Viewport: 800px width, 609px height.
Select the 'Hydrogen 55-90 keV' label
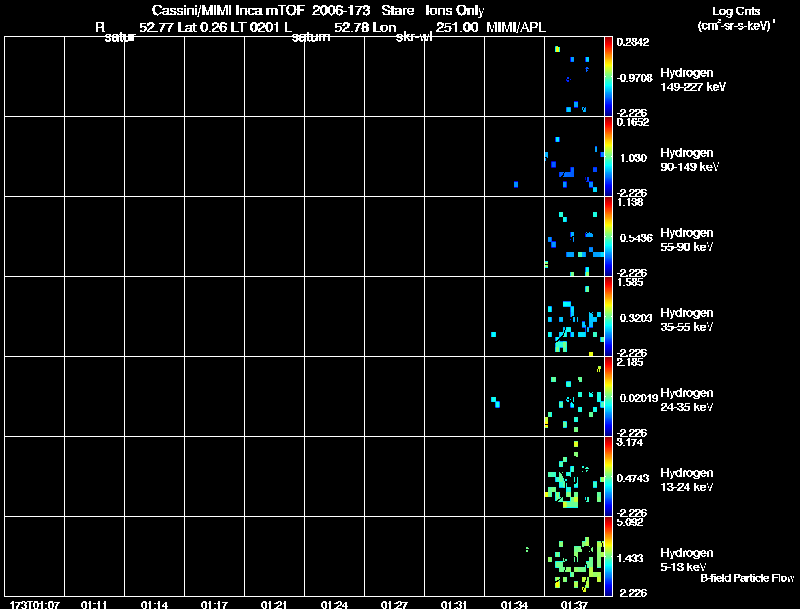tap(687, 240)
